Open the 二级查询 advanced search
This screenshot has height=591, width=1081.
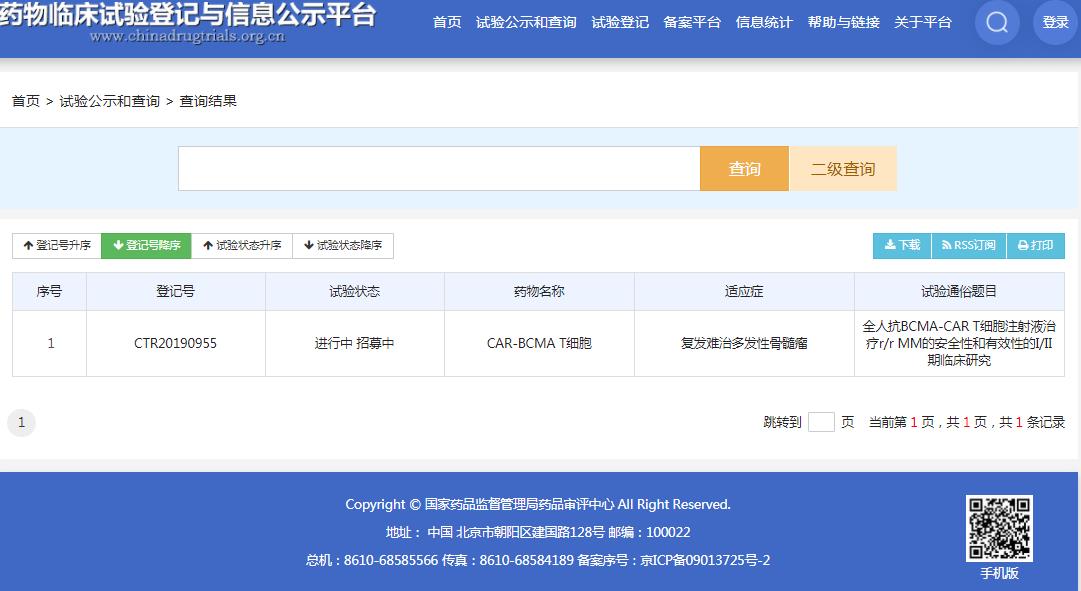[843, 169]
